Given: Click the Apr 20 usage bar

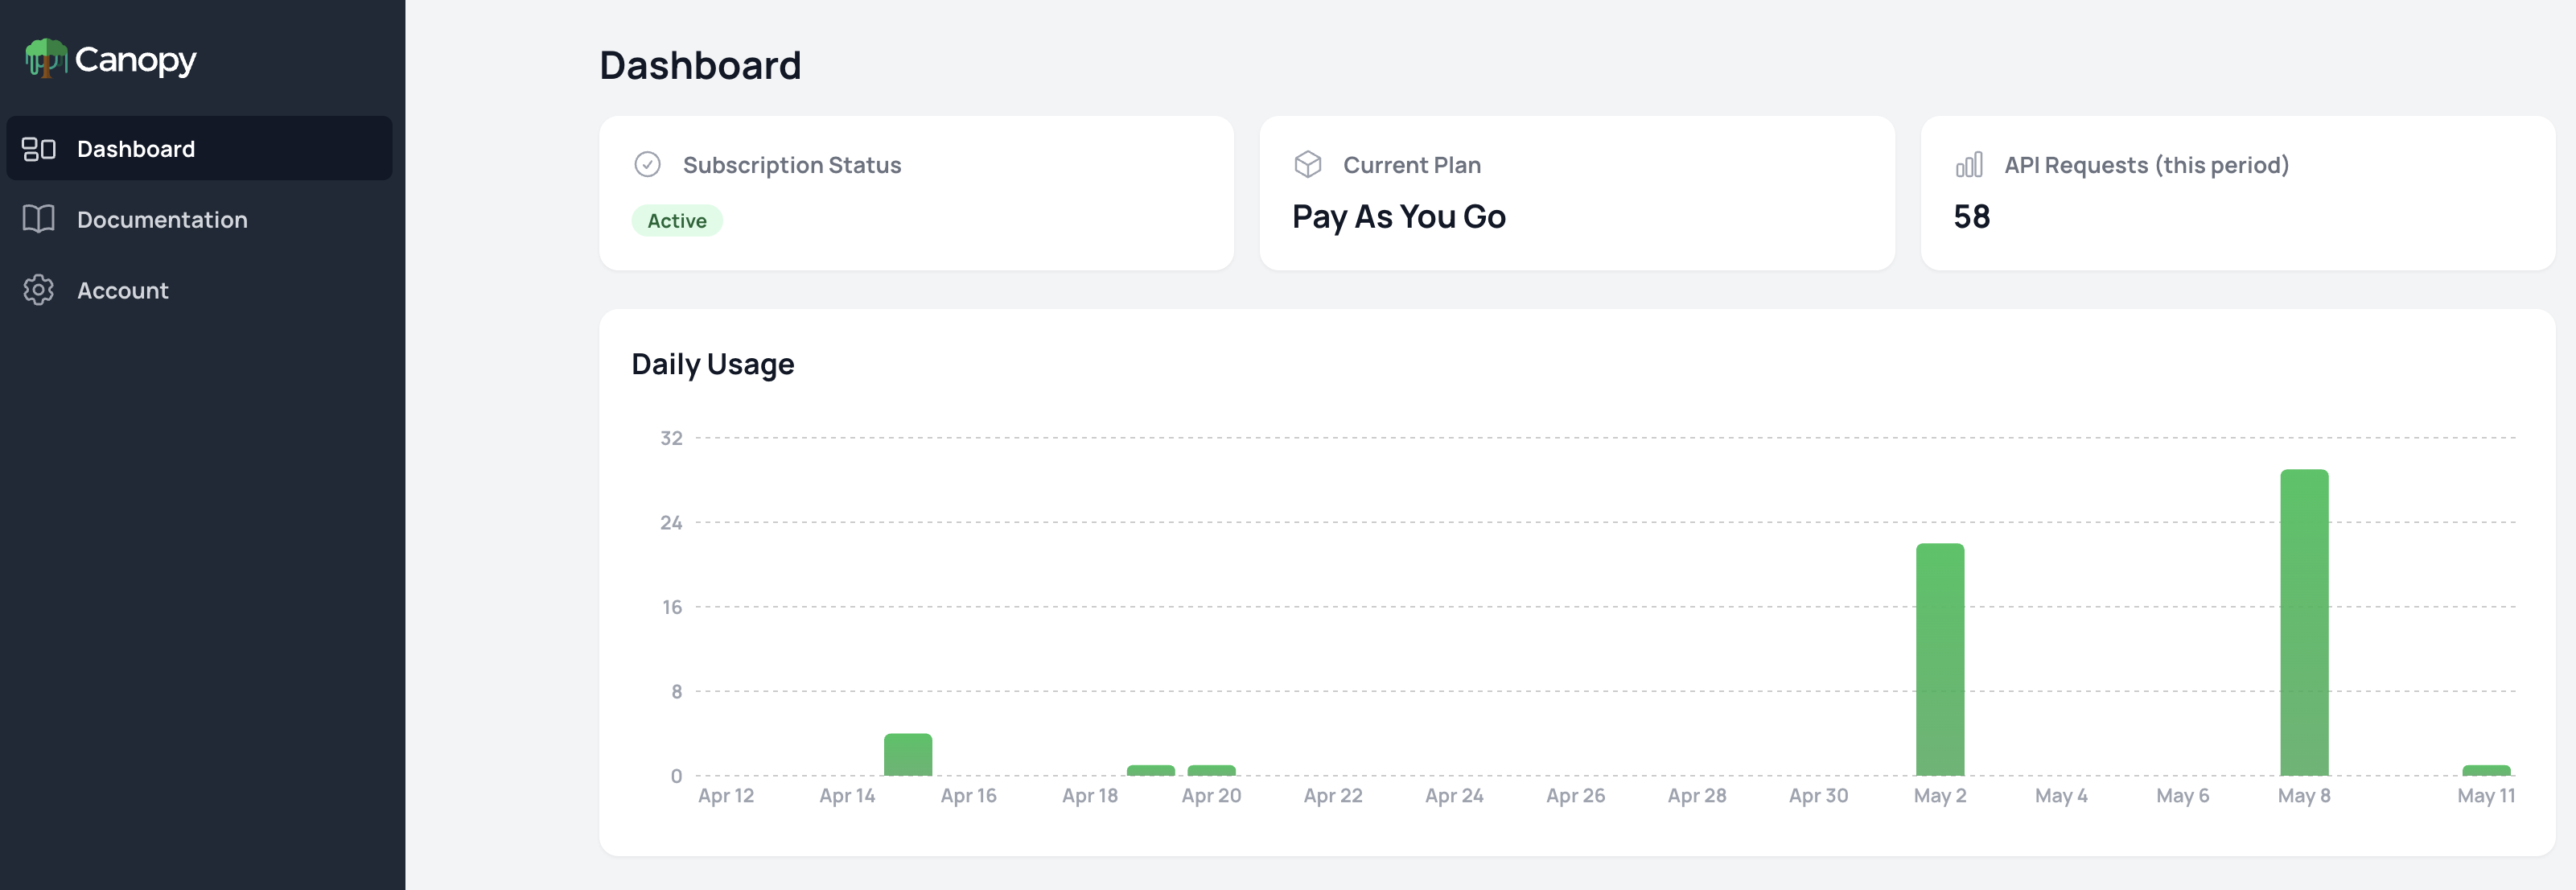Looking at the screenshot, I should [1211, 770].
